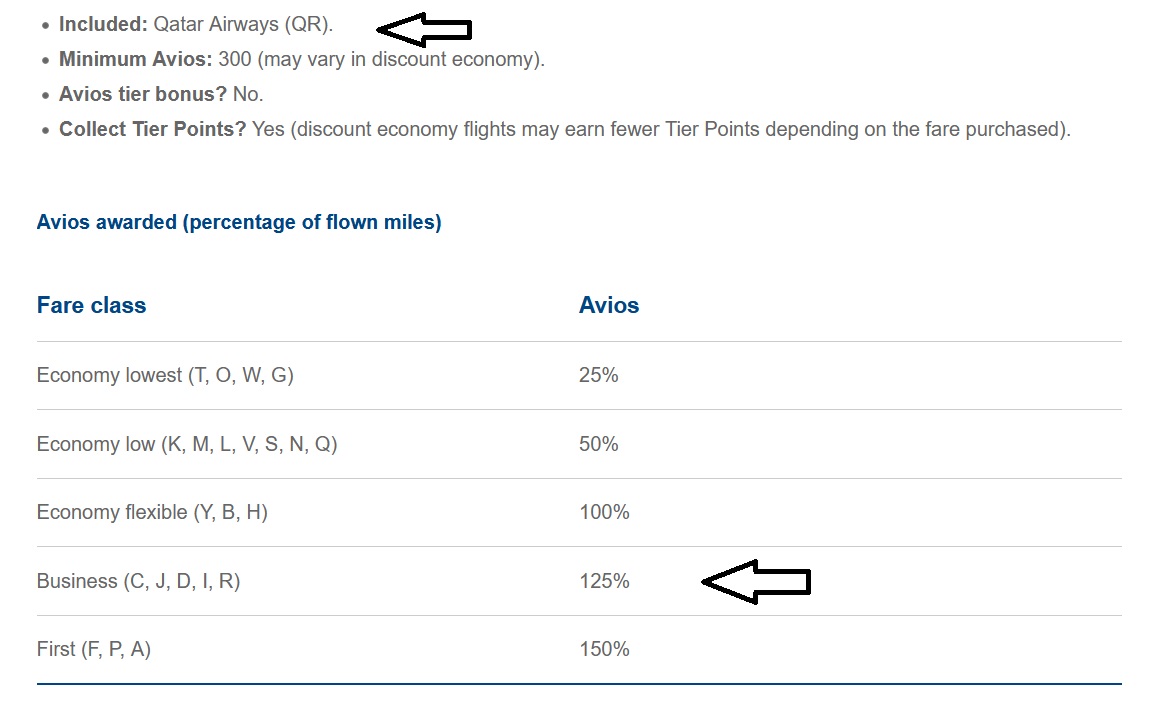The image size is (1157, 714).
Task: Click the 100% Avios value
Action: (604, 512)
